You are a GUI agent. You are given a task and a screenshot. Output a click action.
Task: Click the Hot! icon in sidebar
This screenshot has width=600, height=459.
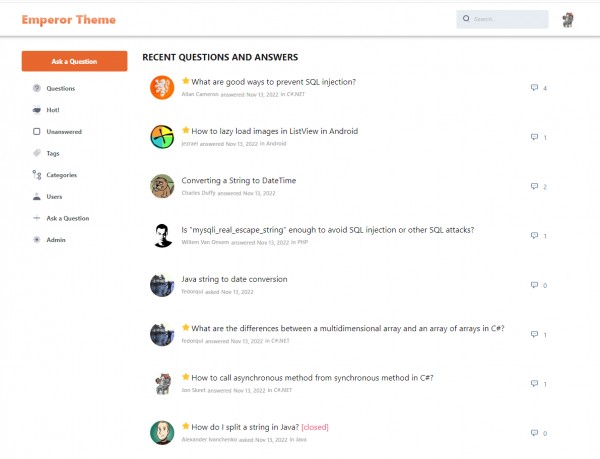coord(37,110)
